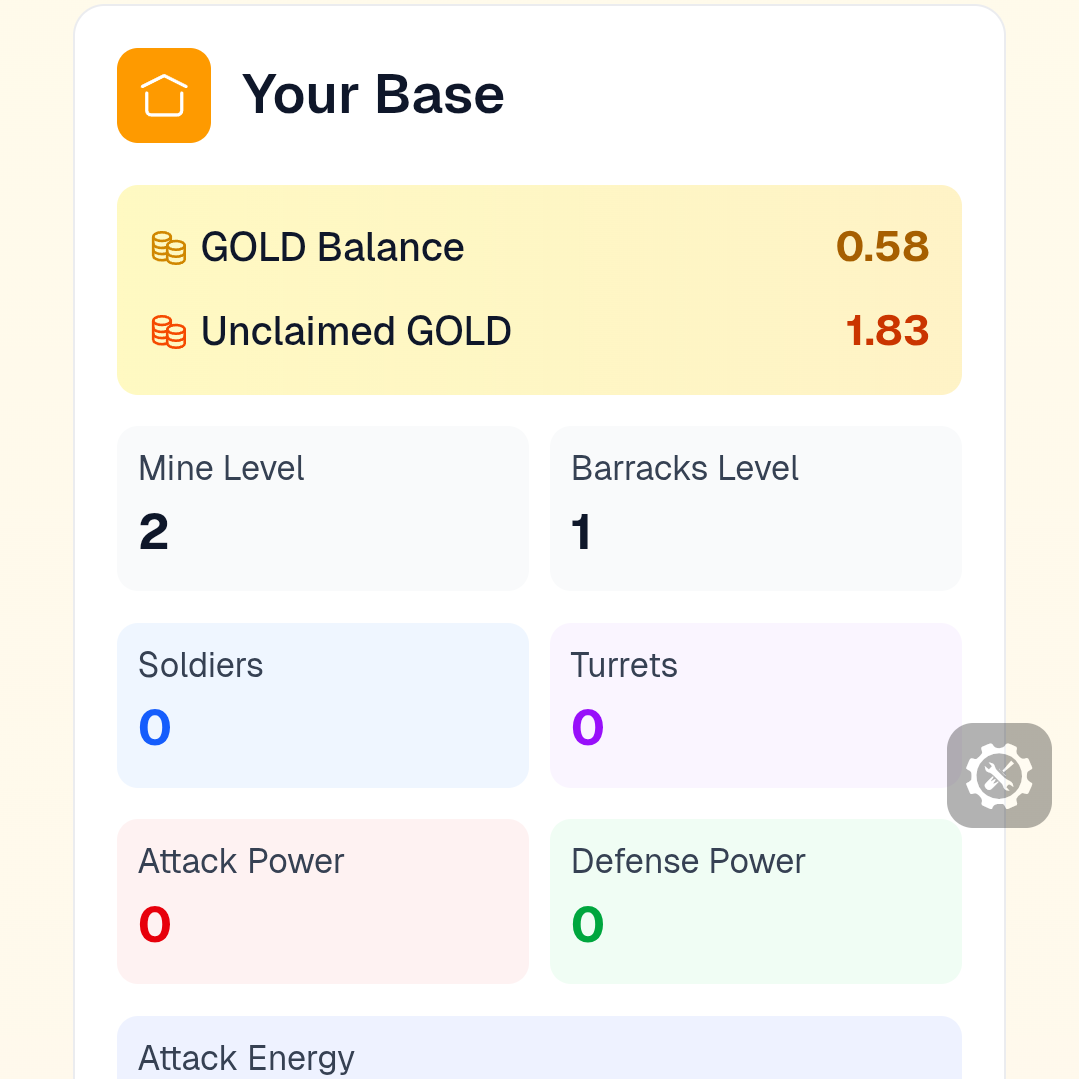Open the floating gear tools widget
Image resolution: width=1079 pixels, height=1079 pixels.
[x=999, y=775]
